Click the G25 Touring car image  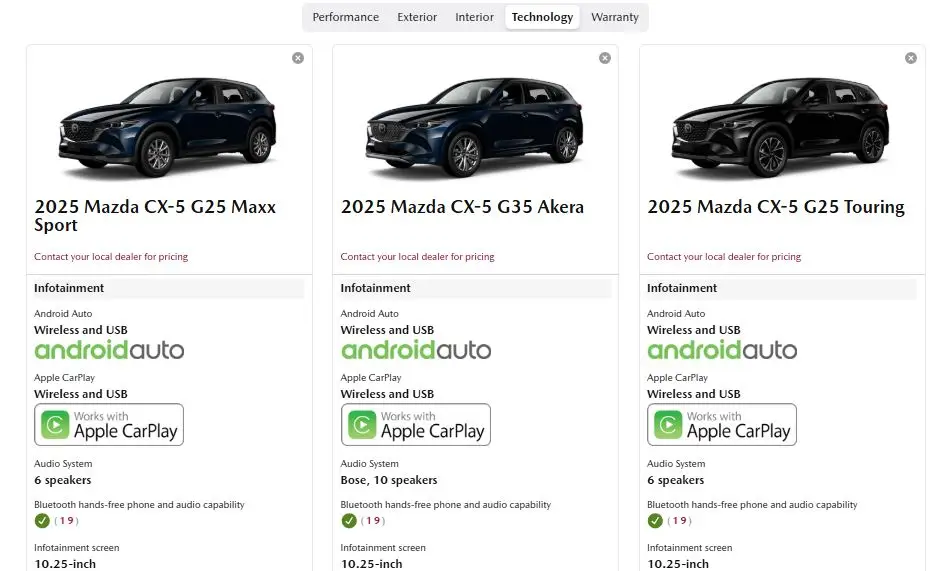click(x=781, y=127)
